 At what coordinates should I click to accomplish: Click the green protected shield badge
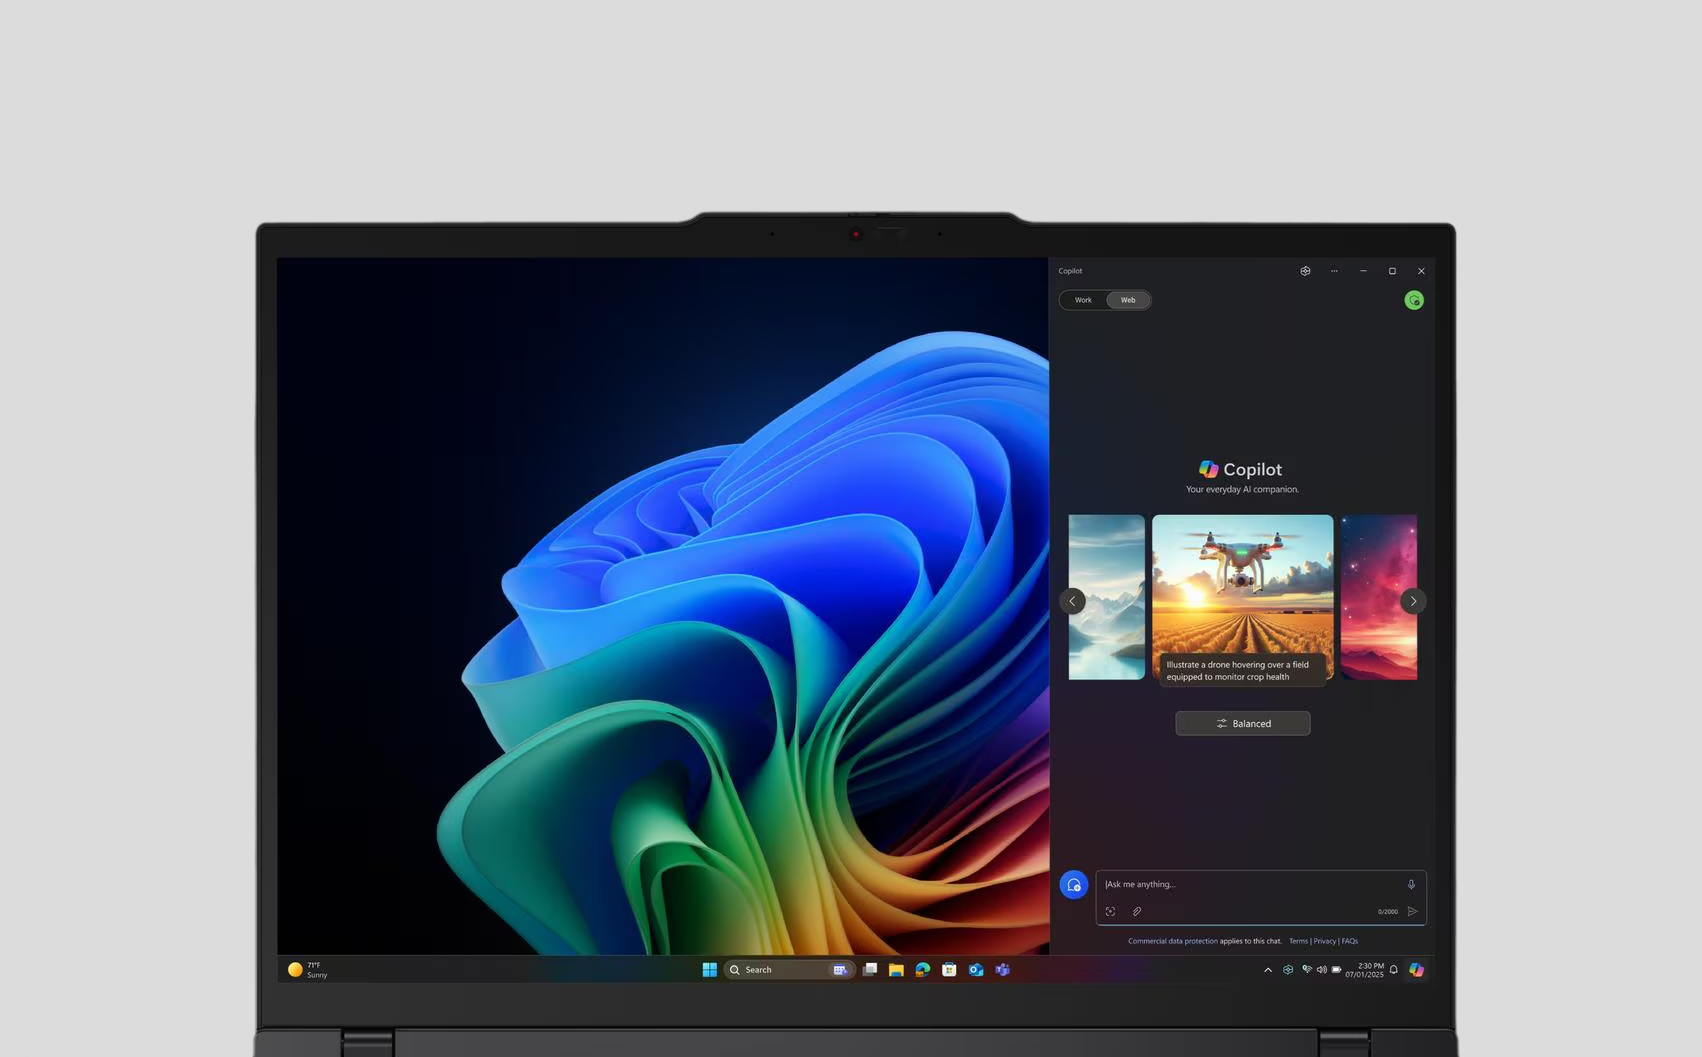tap(1414, 300)
